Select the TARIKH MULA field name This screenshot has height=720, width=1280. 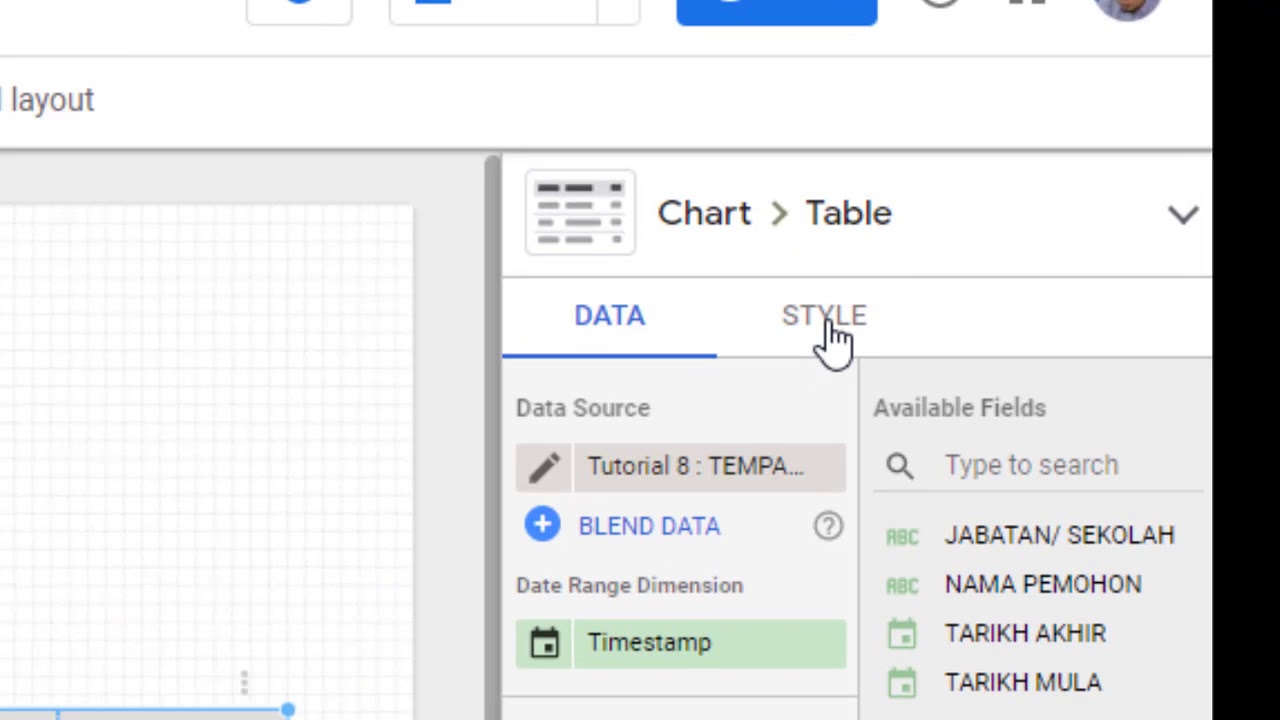[1022, 683]
